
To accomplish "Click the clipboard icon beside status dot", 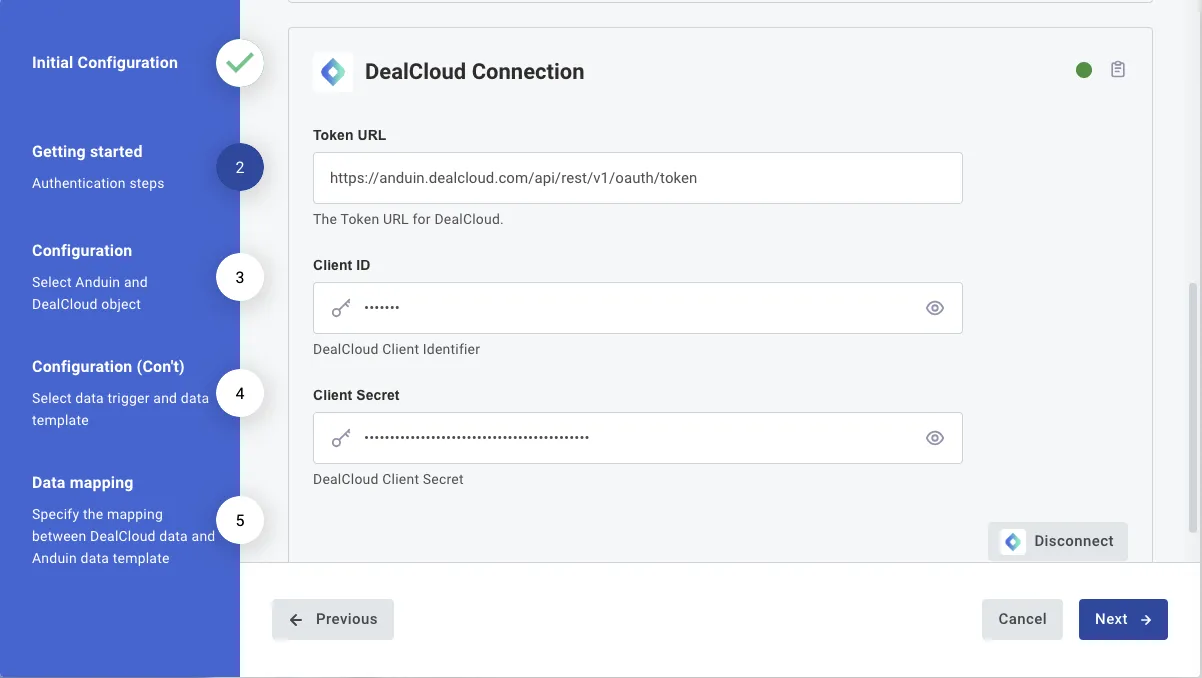I will tap(1118, 70).
